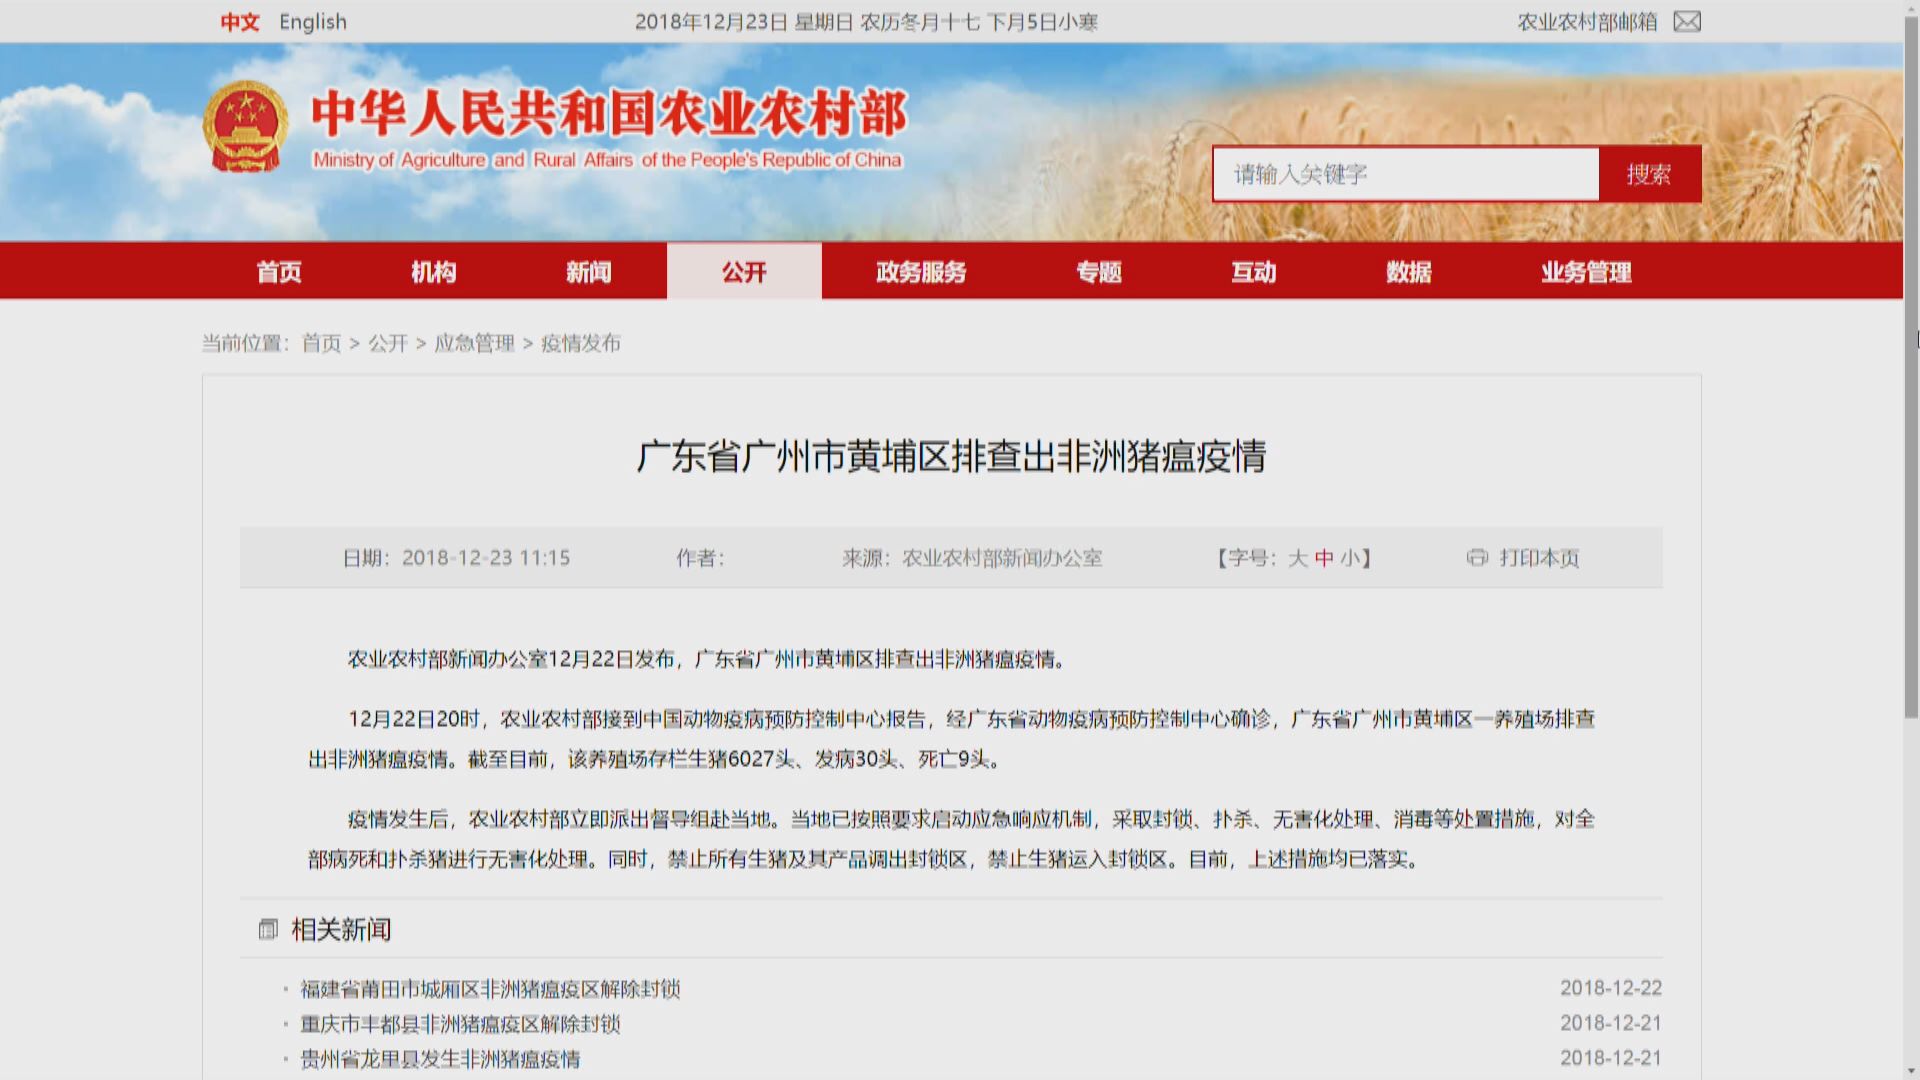Click the mail envelope icon
This screenshot has height=1080, width=1920.
1688,21
